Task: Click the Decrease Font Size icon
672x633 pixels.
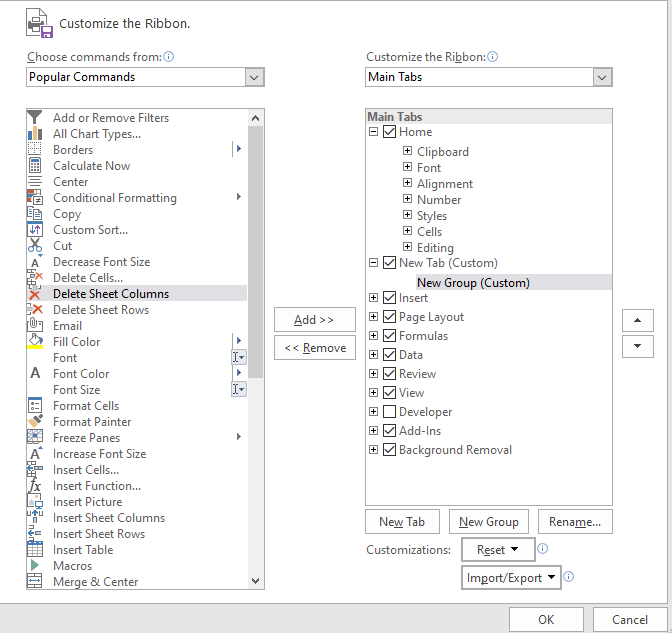Action: click(35, 261)
